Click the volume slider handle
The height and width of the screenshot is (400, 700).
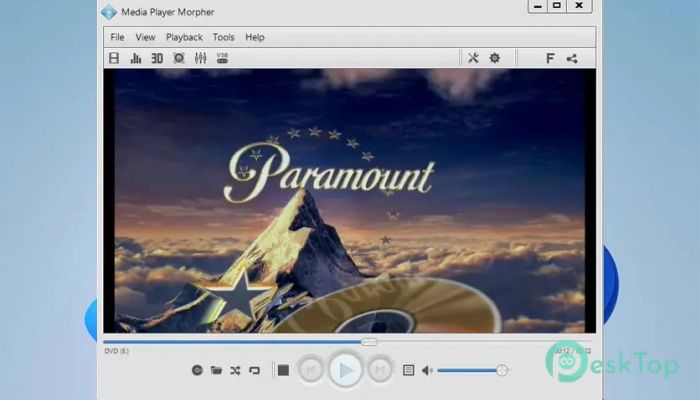click(502, 370)
